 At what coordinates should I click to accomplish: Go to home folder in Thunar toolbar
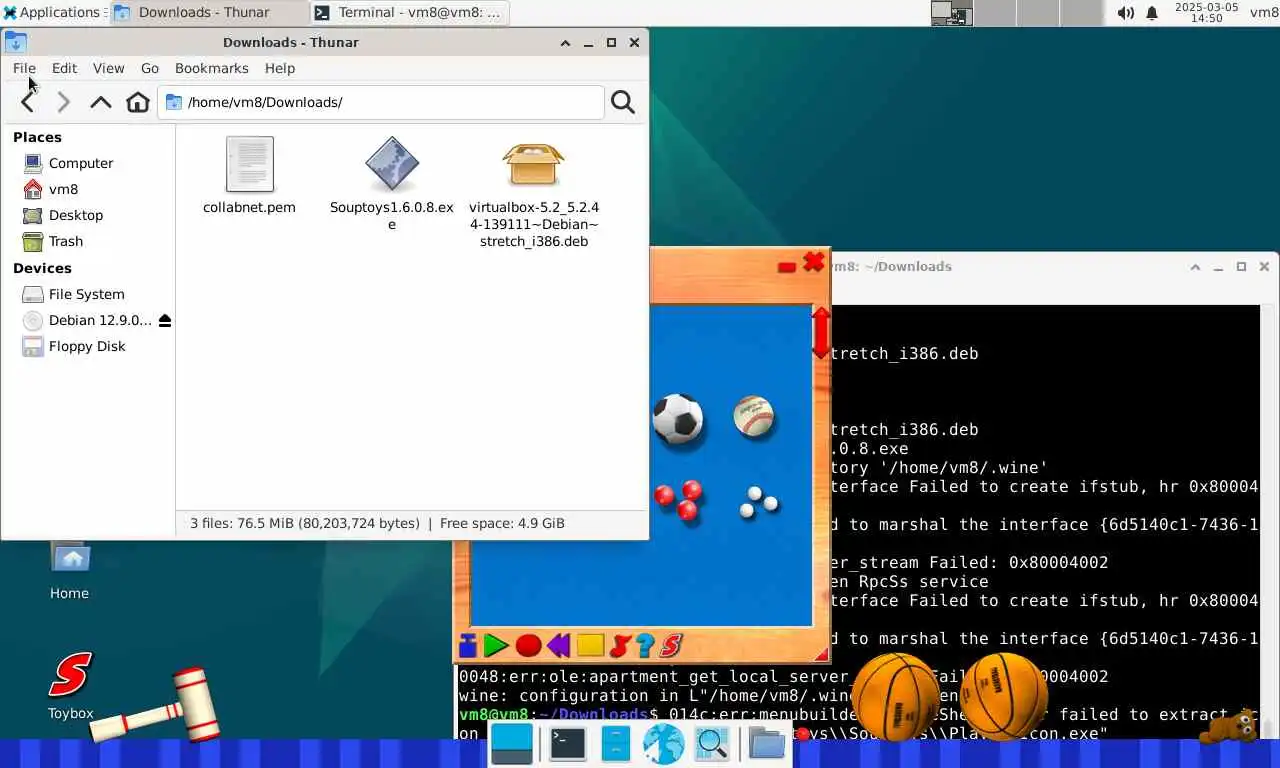pyautogui.click(x=138, y=102)
